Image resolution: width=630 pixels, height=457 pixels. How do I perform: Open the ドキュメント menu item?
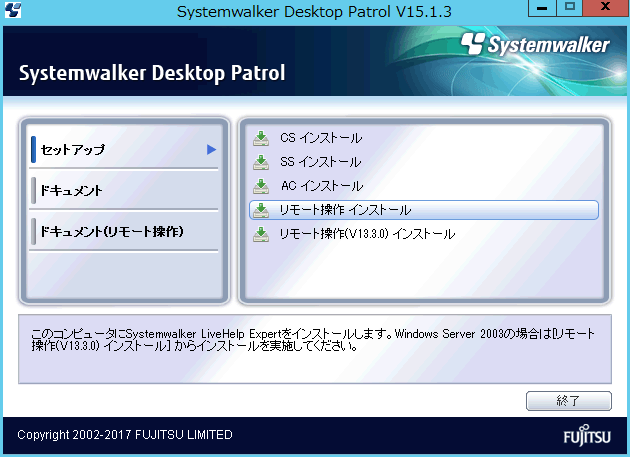(124, 190)
